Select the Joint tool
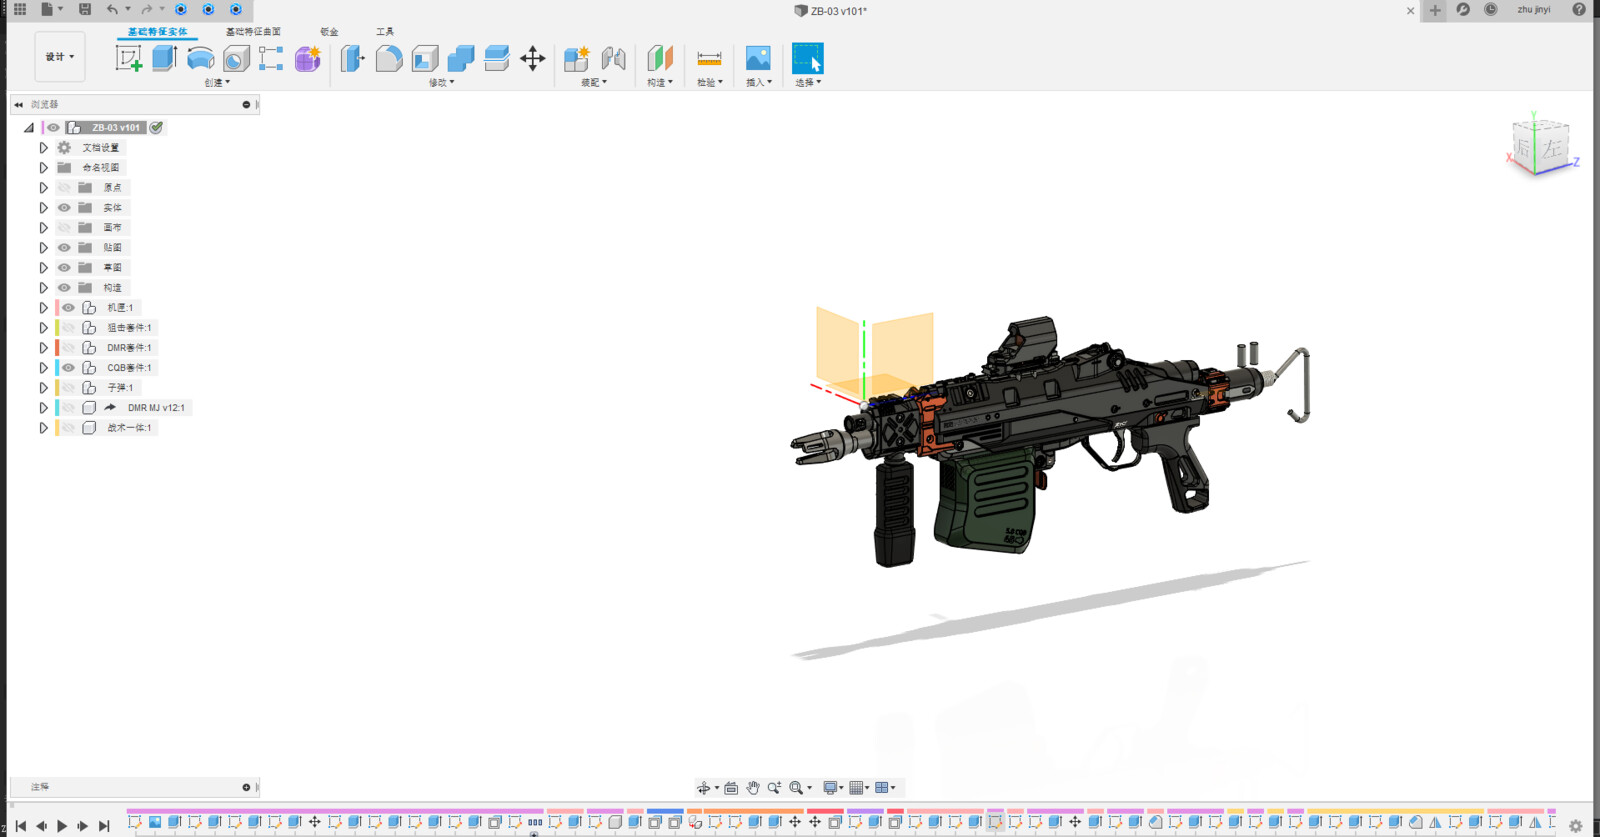The height and width of the screenshot is (837, 1600). point(613,58)
